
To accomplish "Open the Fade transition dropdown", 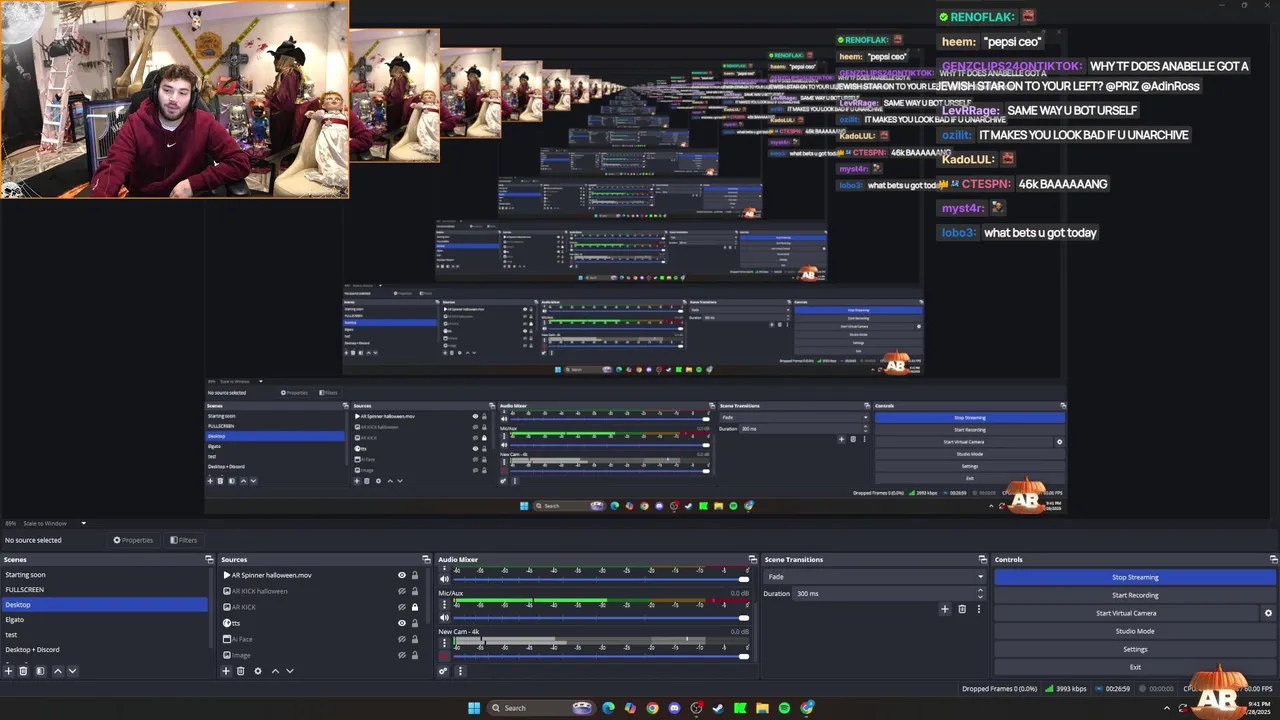I will pos(875,577).
